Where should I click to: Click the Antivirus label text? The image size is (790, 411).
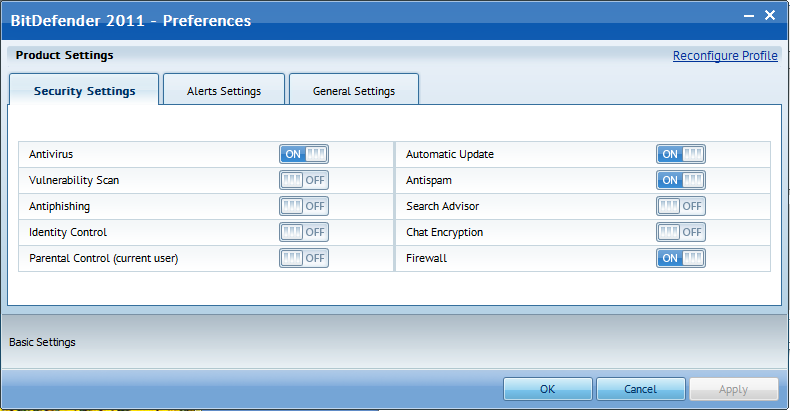coord(51,154)
